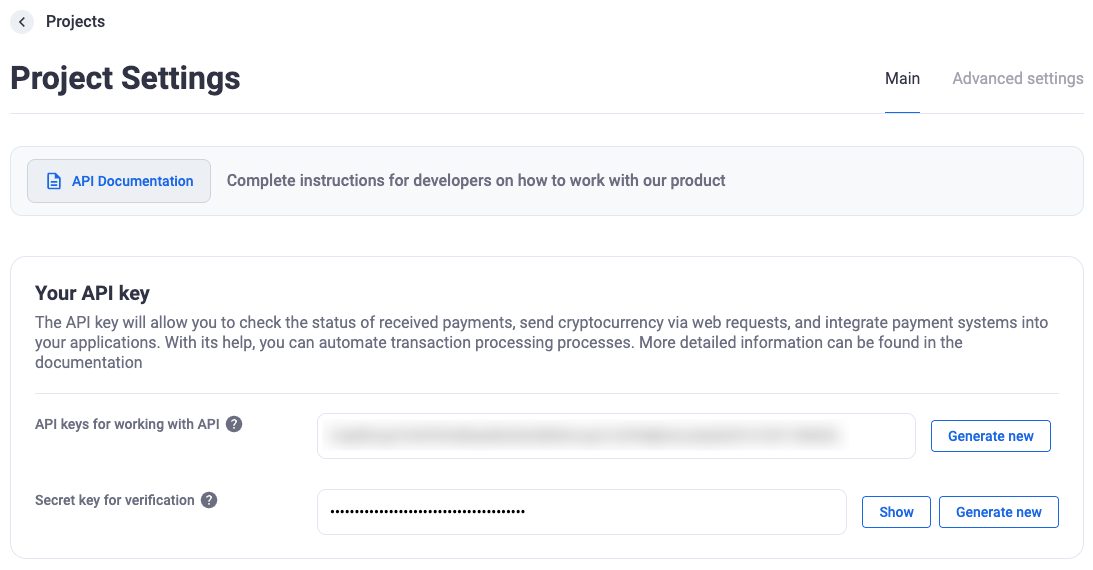This screenshot has width=1093, height=570.
Task: Click the back arrow next to Projects
Action: click(x=22, y=22)
